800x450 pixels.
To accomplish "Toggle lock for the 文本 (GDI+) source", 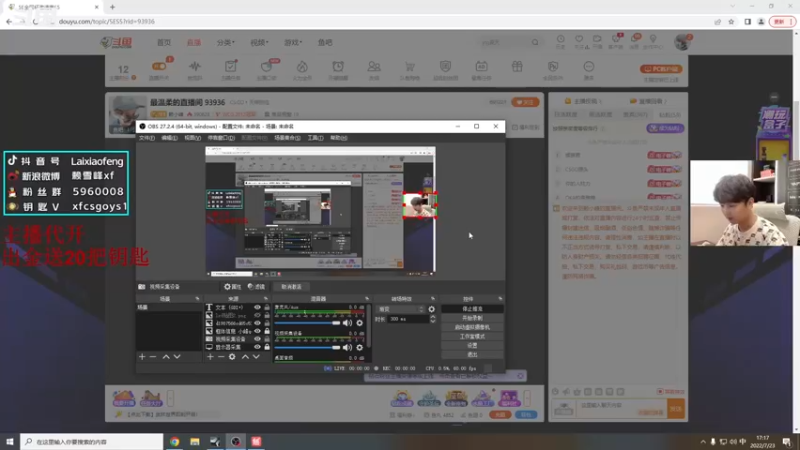I will (x=267, y=308).
